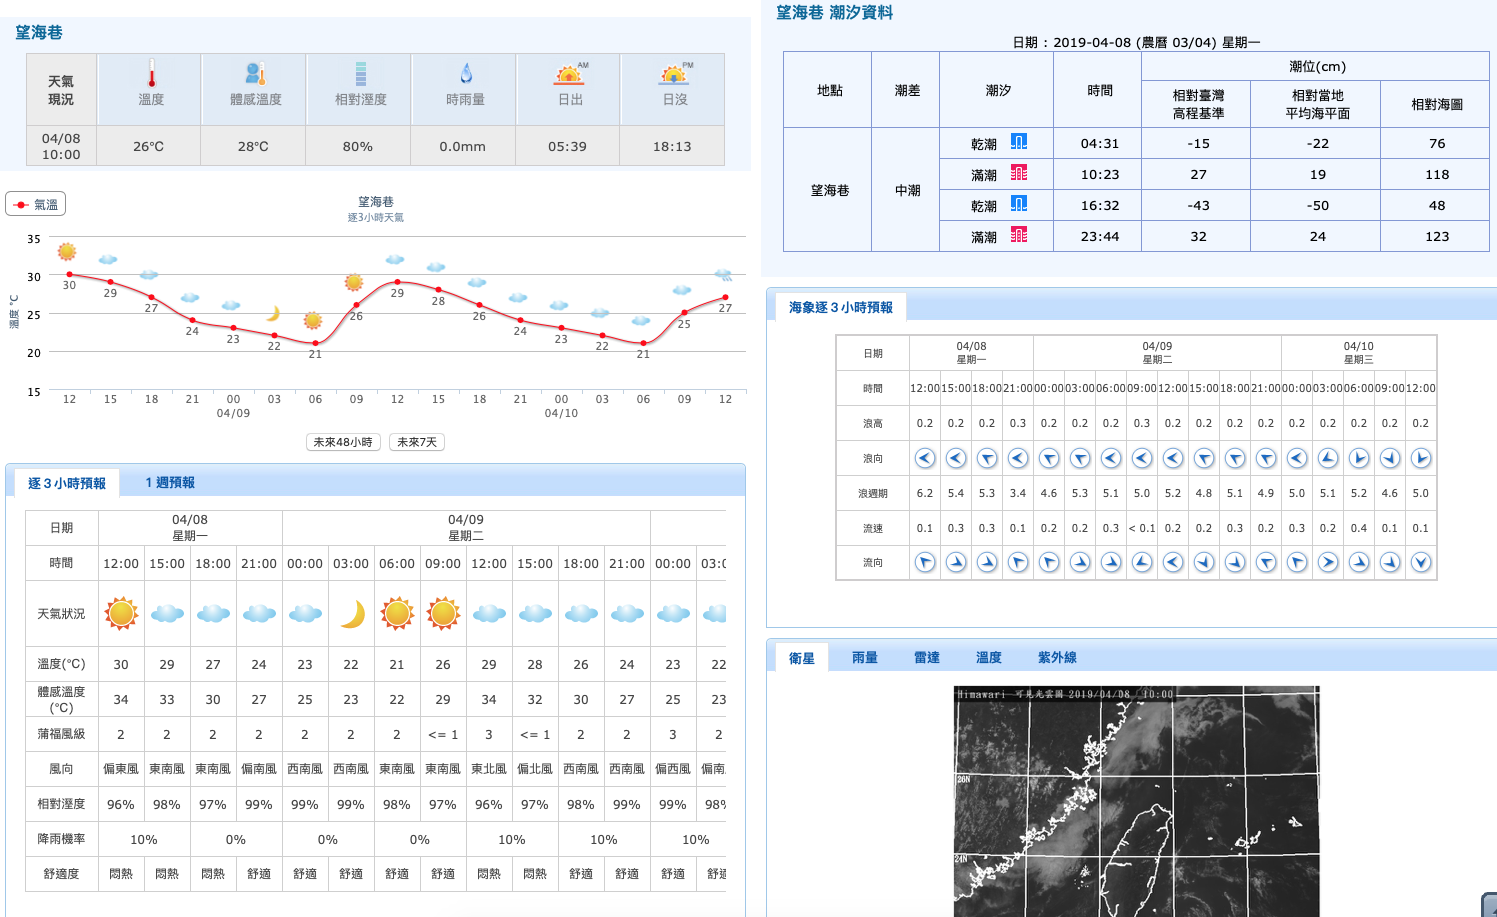Viewport: 1497px width, 917px height.
Task: Click the last 浪向 arrow under 04/10 12:00
Action: tap(1421, 458)
